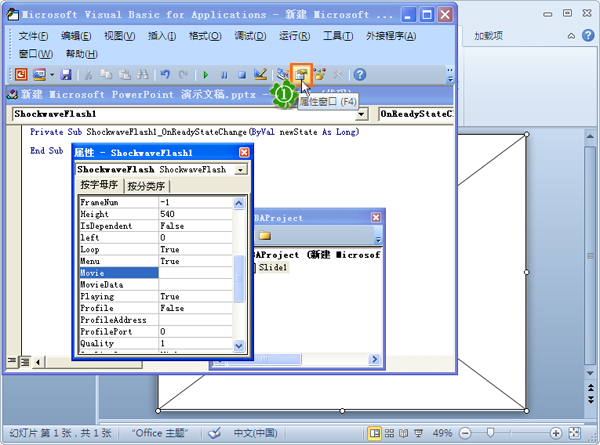This screenshot has height=445, width=600.
Task: Open the Object Browser icon
Action: click(x=320, y=74)
